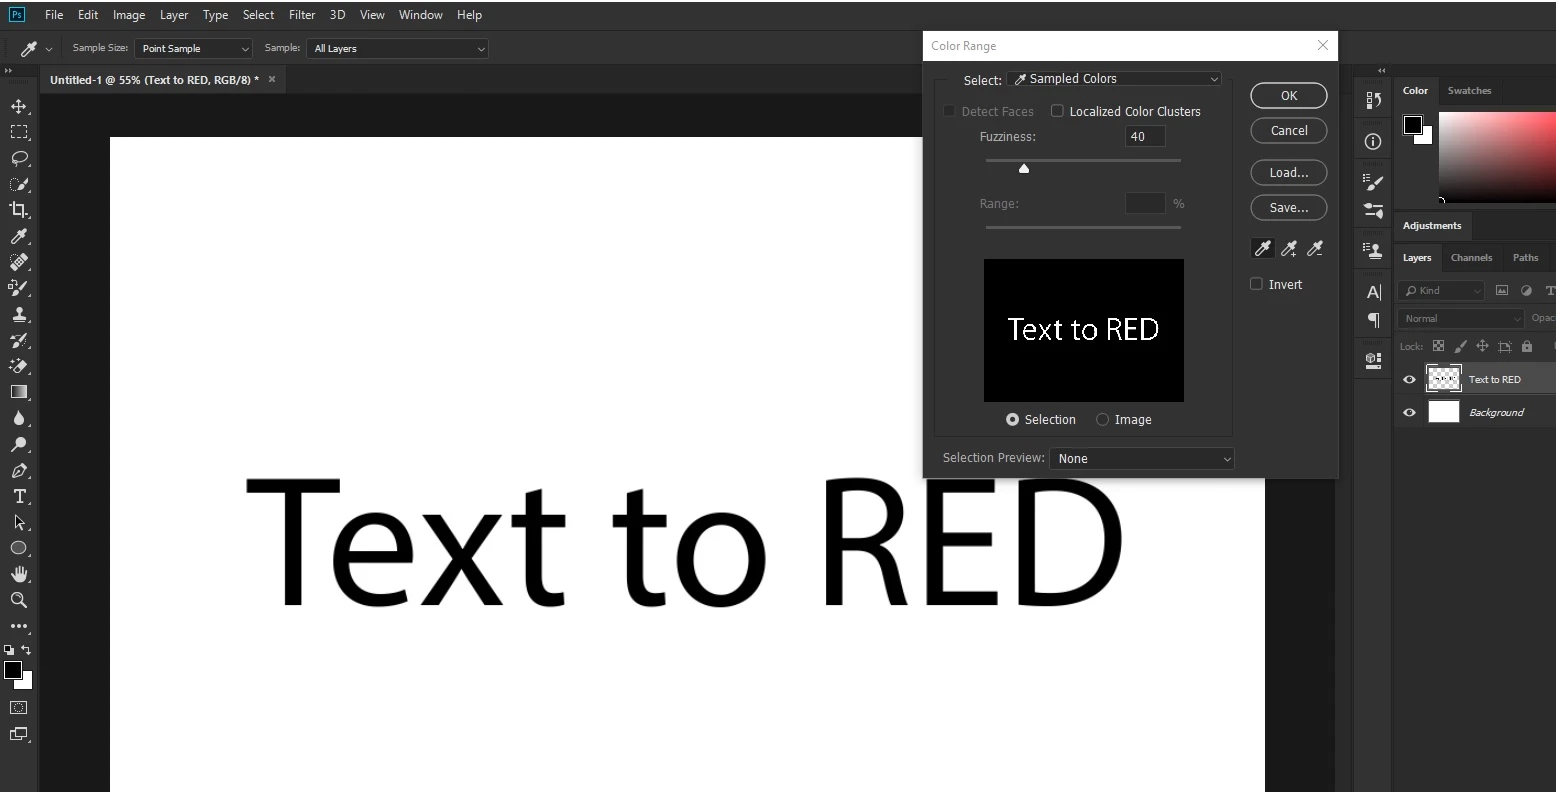This screenshot has width=1556, height=792.
Task: Hide the Text to RED layer
Action: 1410,379
